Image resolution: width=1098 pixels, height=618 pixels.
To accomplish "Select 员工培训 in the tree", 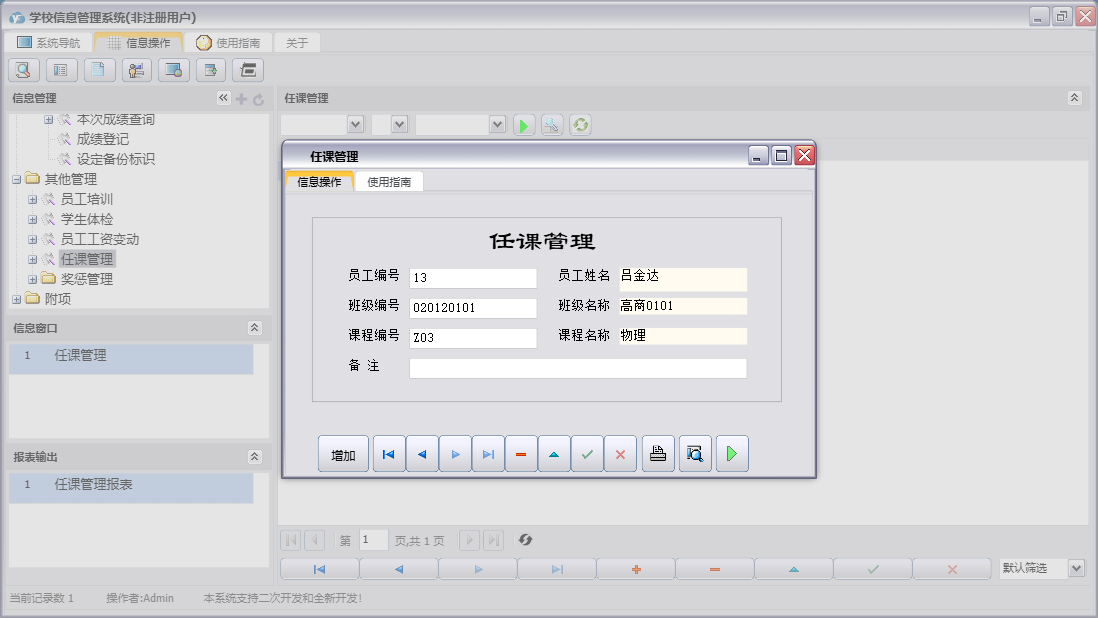I will (86, 200).
